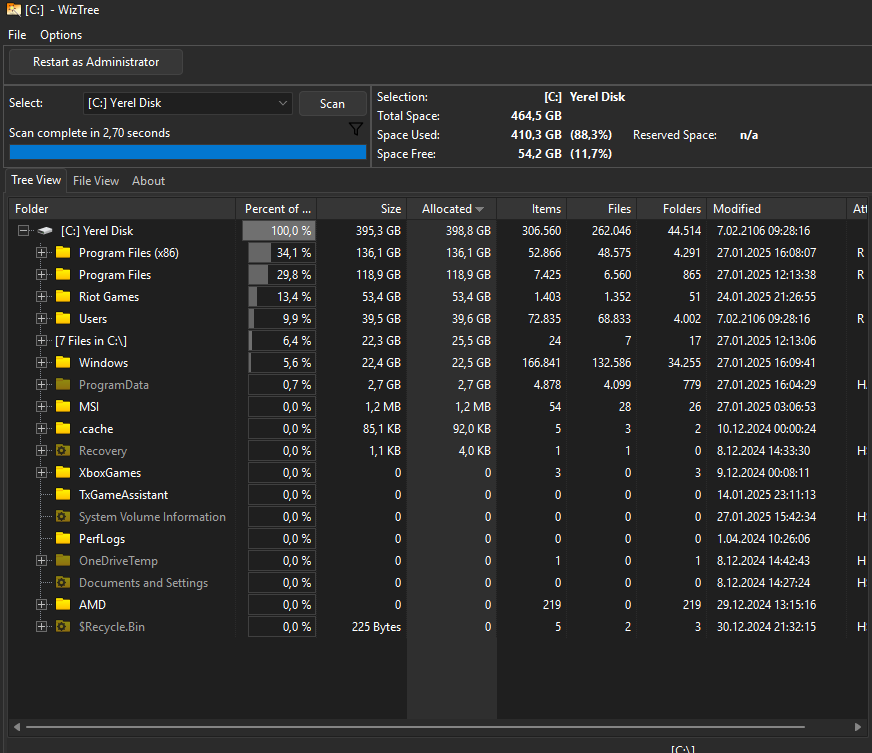Click the MSI folder icon
The width and height of the screenshot is (872, 753).
coord(63,407)
